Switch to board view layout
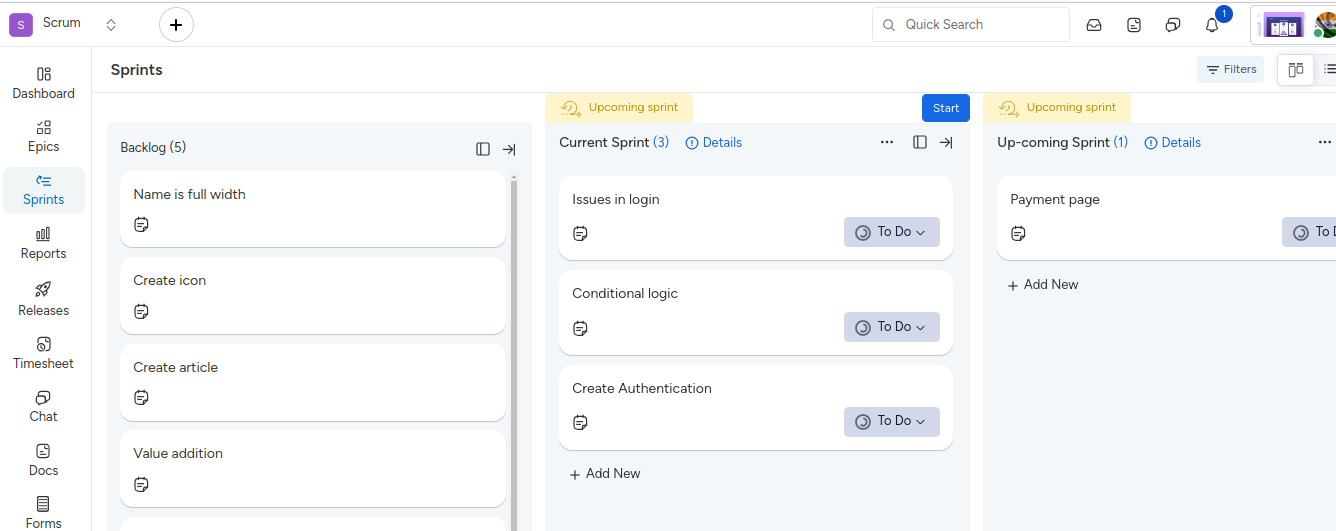This screenshot has width=1336, height=531. (1296, 70)
